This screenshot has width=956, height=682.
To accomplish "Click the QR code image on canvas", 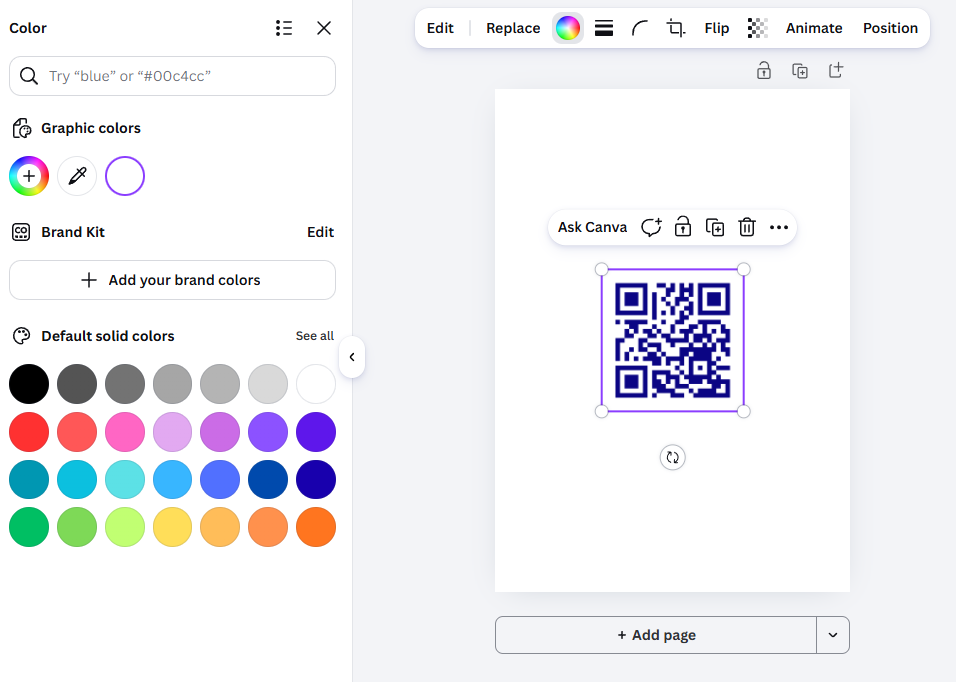I will (672, 340).
